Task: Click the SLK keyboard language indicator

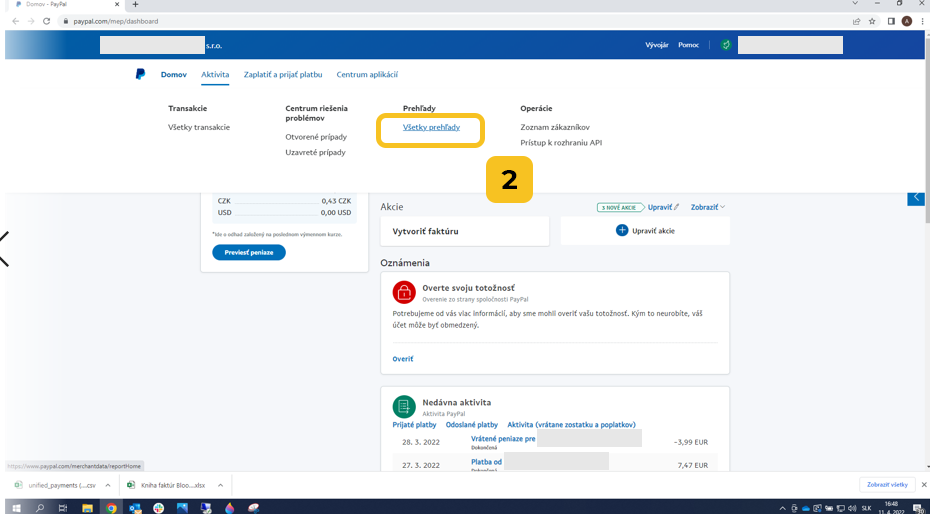Action: (x=867, y=508)
